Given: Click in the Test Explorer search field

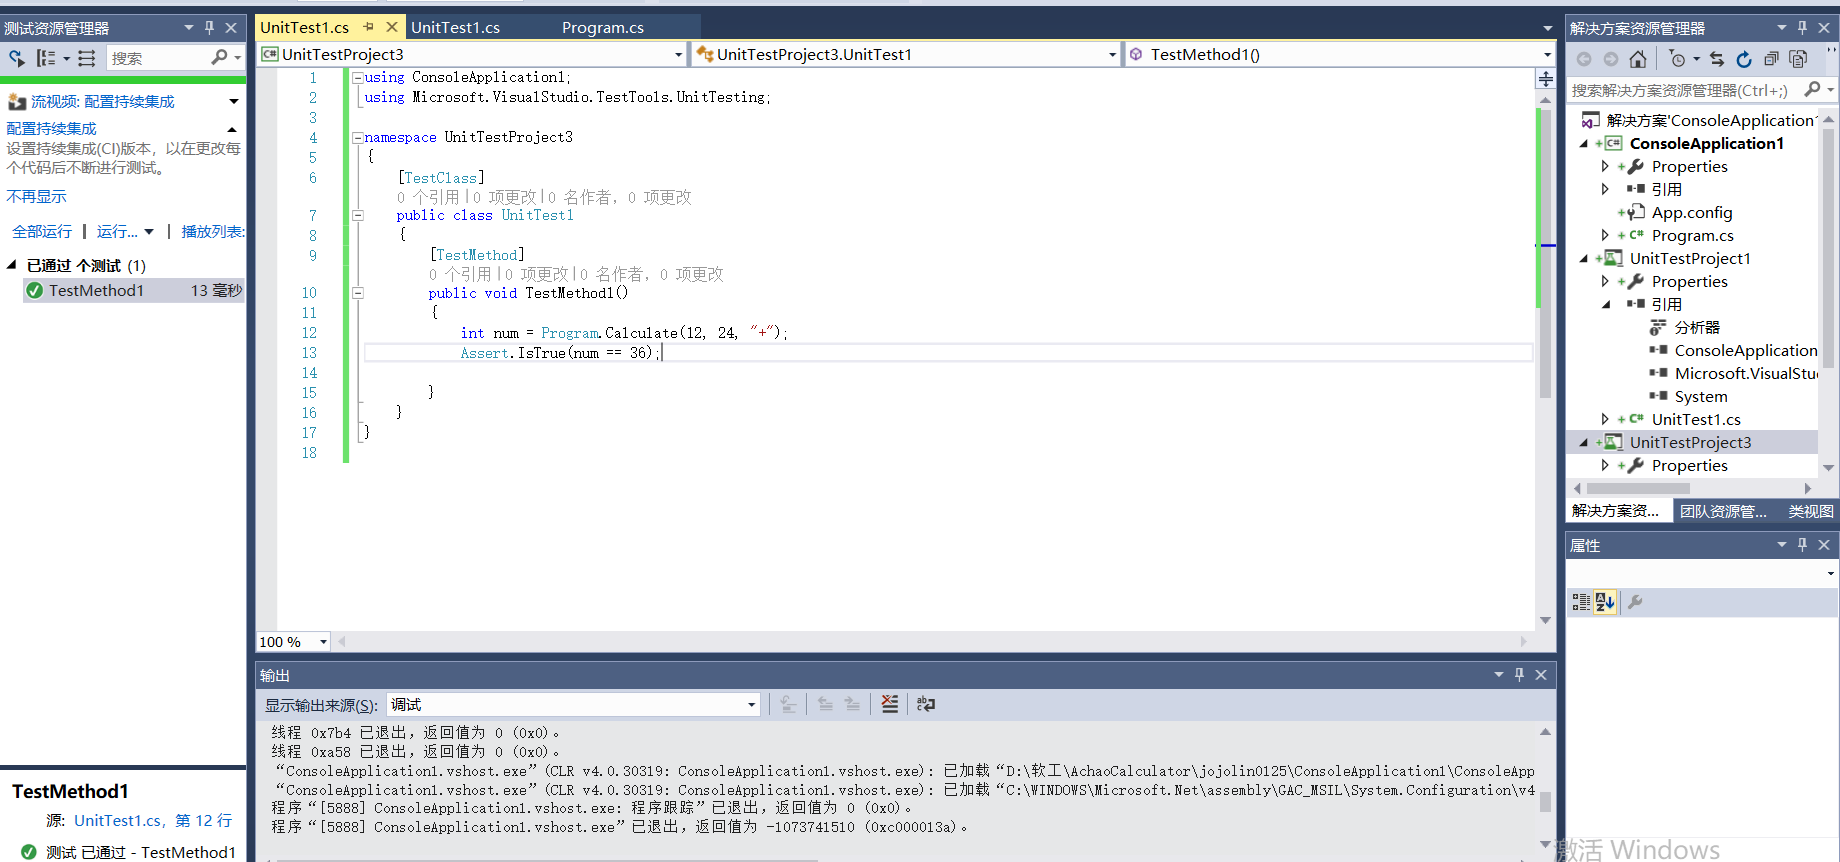Looking at the screenshot, I should click(x=157, y=58).
